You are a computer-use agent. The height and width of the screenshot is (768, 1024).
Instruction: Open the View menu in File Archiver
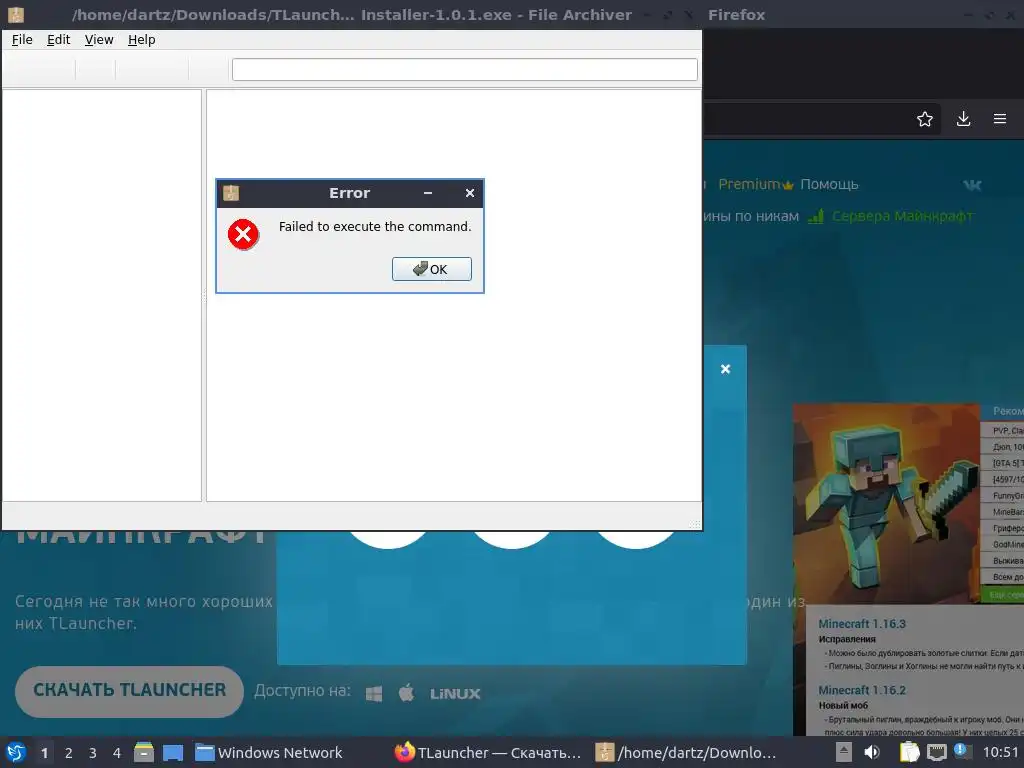(99, 40)
